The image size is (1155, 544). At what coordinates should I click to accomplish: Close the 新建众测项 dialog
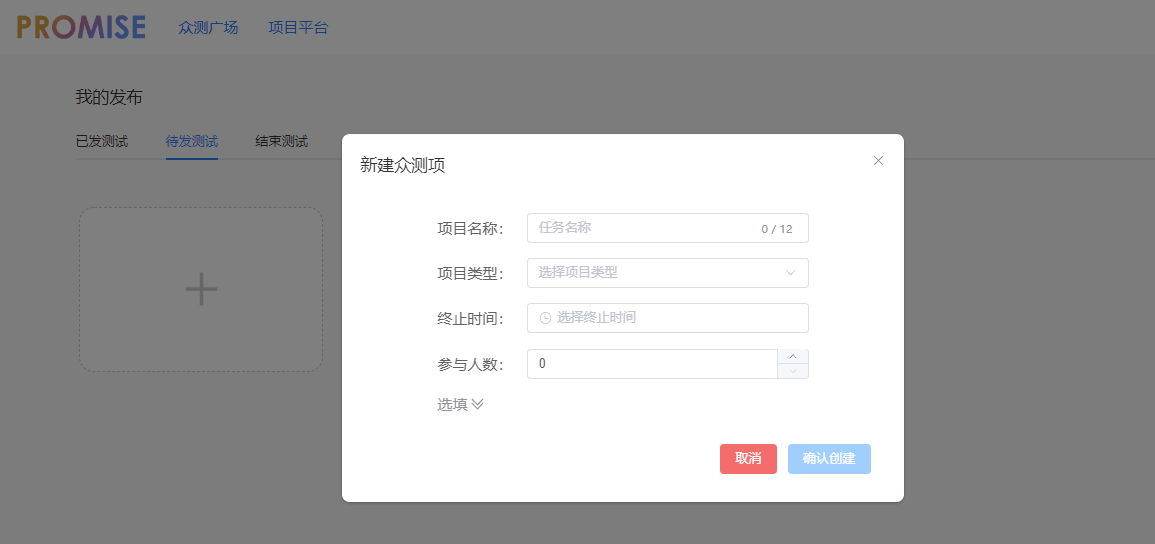tap(878, 160)
